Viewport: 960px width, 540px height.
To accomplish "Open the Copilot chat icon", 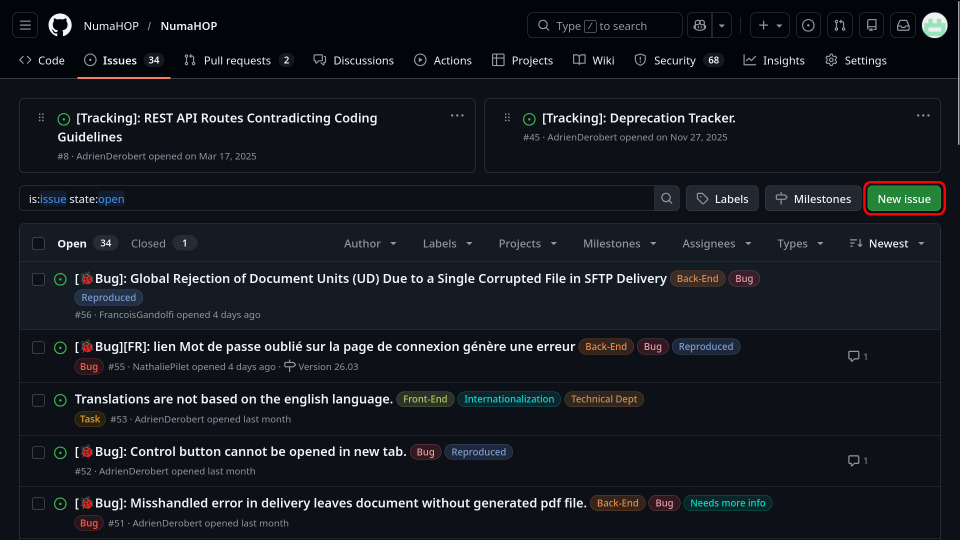I will 699,25.
